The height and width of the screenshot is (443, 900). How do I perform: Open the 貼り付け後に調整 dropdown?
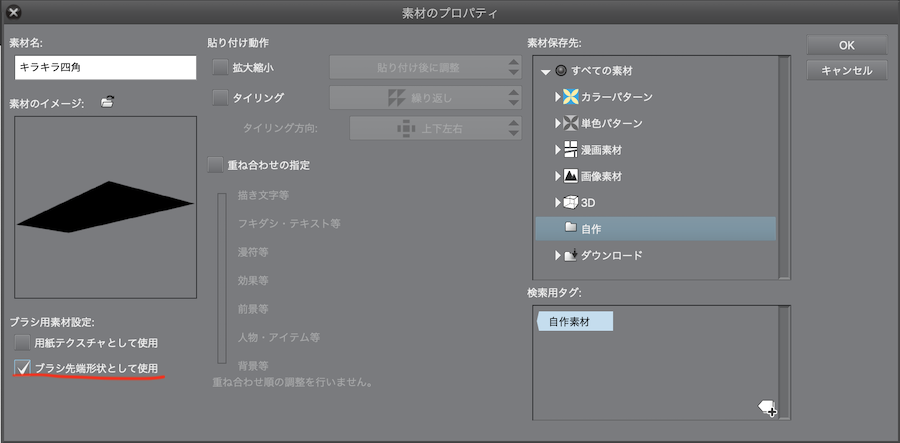(425, 67)
